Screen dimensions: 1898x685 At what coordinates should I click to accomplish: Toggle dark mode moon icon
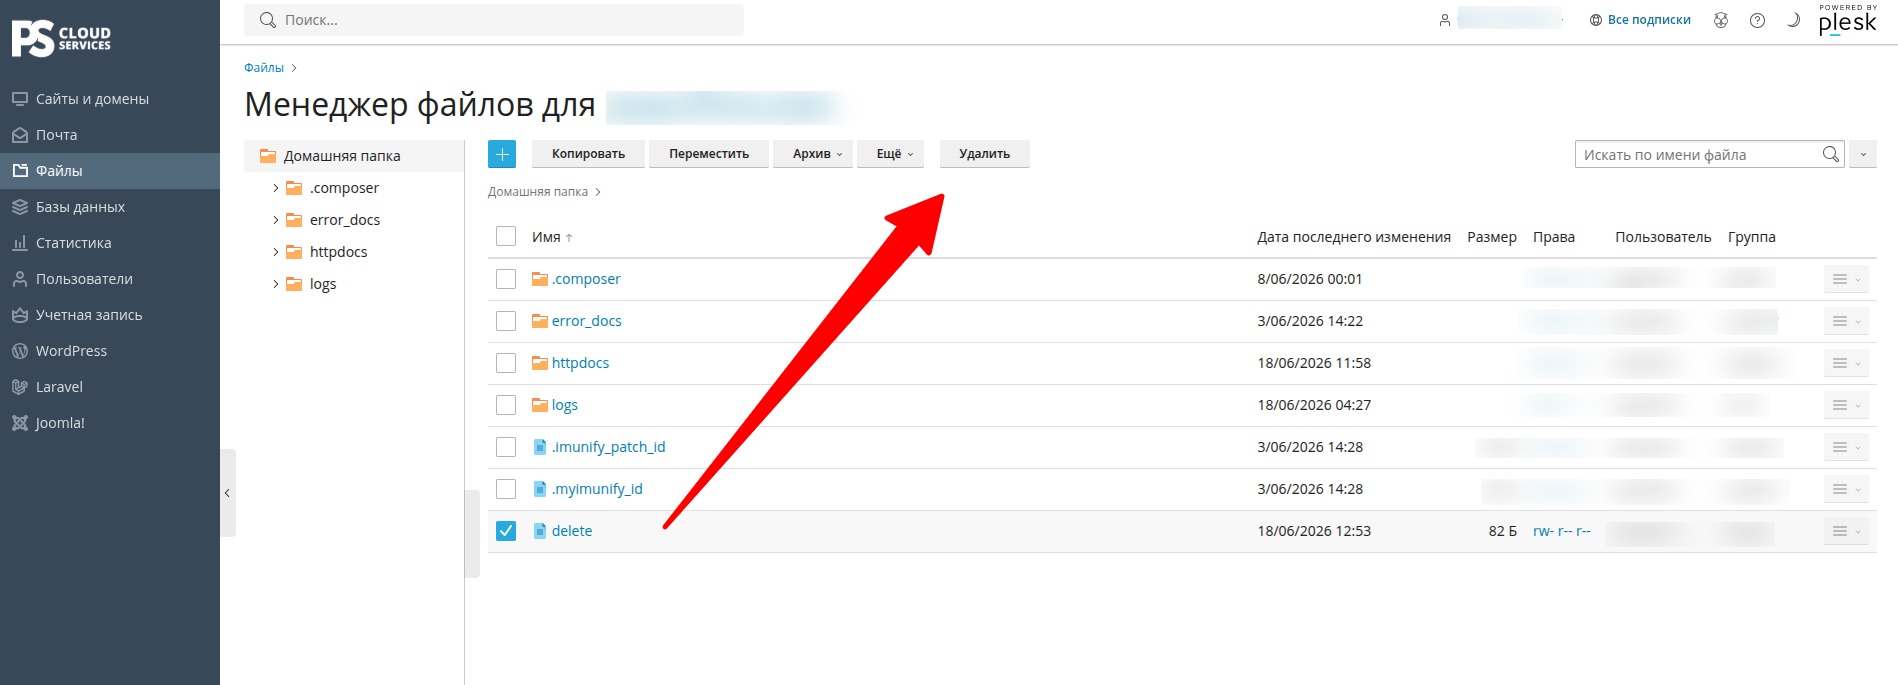1793,20
